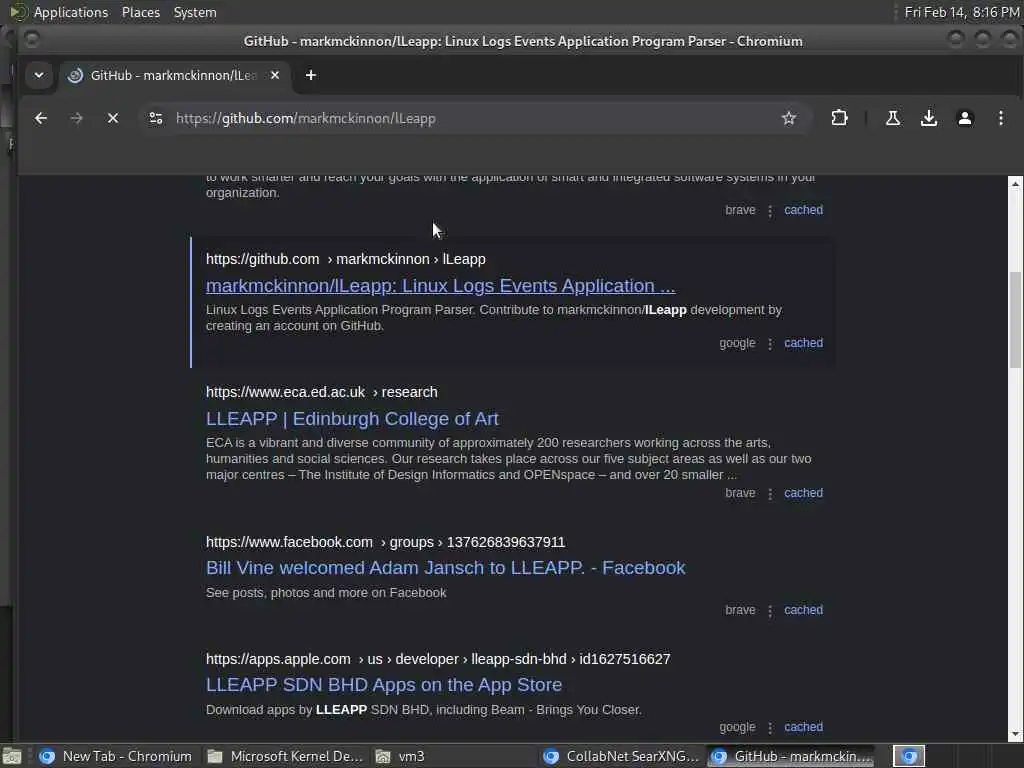This screenshot has height=768, width=1024.
Task: Click the facebook.com groups URL text
Action: pyautogui.click(x=385, y=542)
